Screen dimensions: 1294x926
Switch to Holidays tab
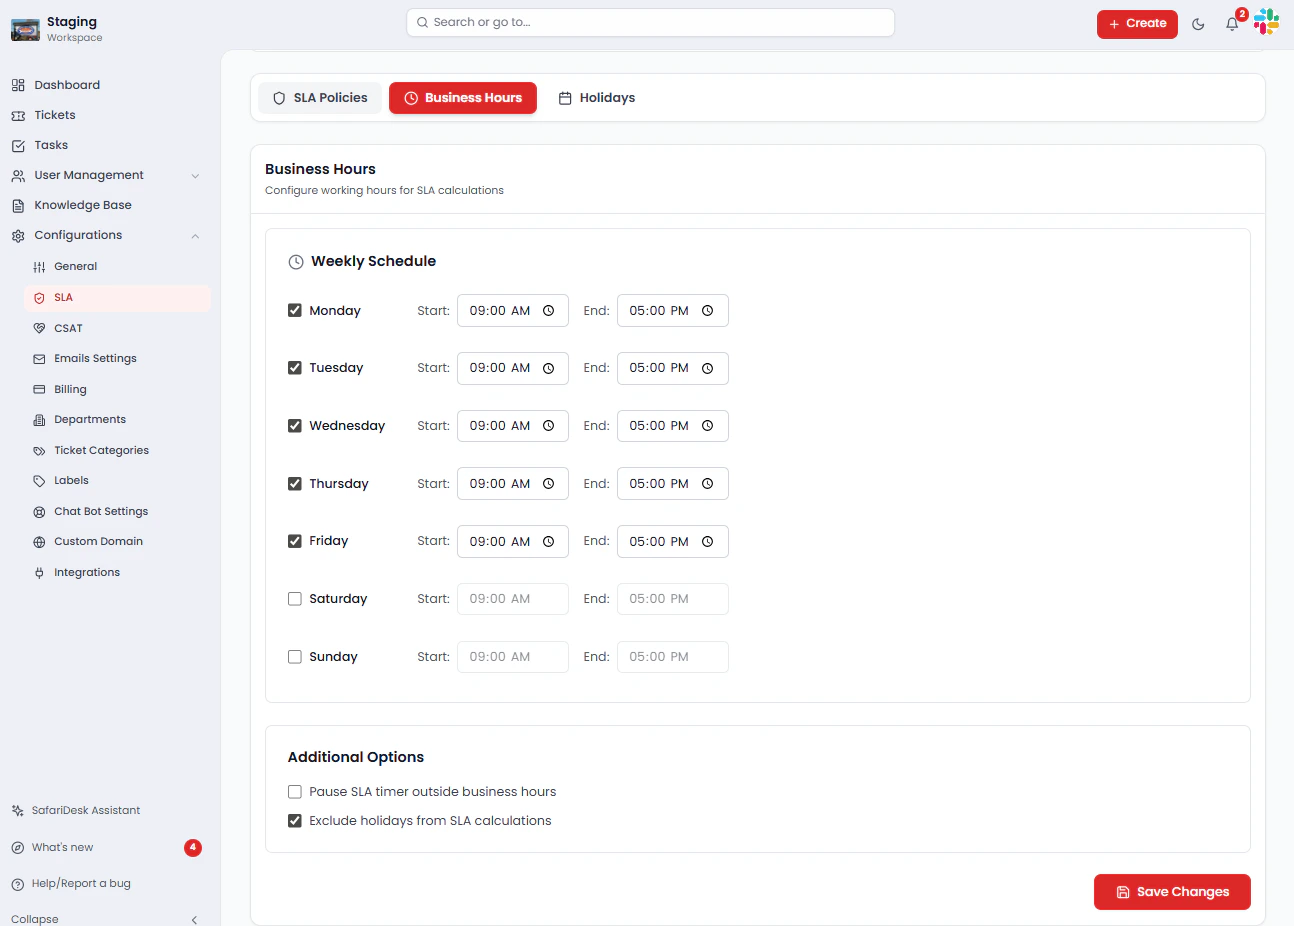597,98
